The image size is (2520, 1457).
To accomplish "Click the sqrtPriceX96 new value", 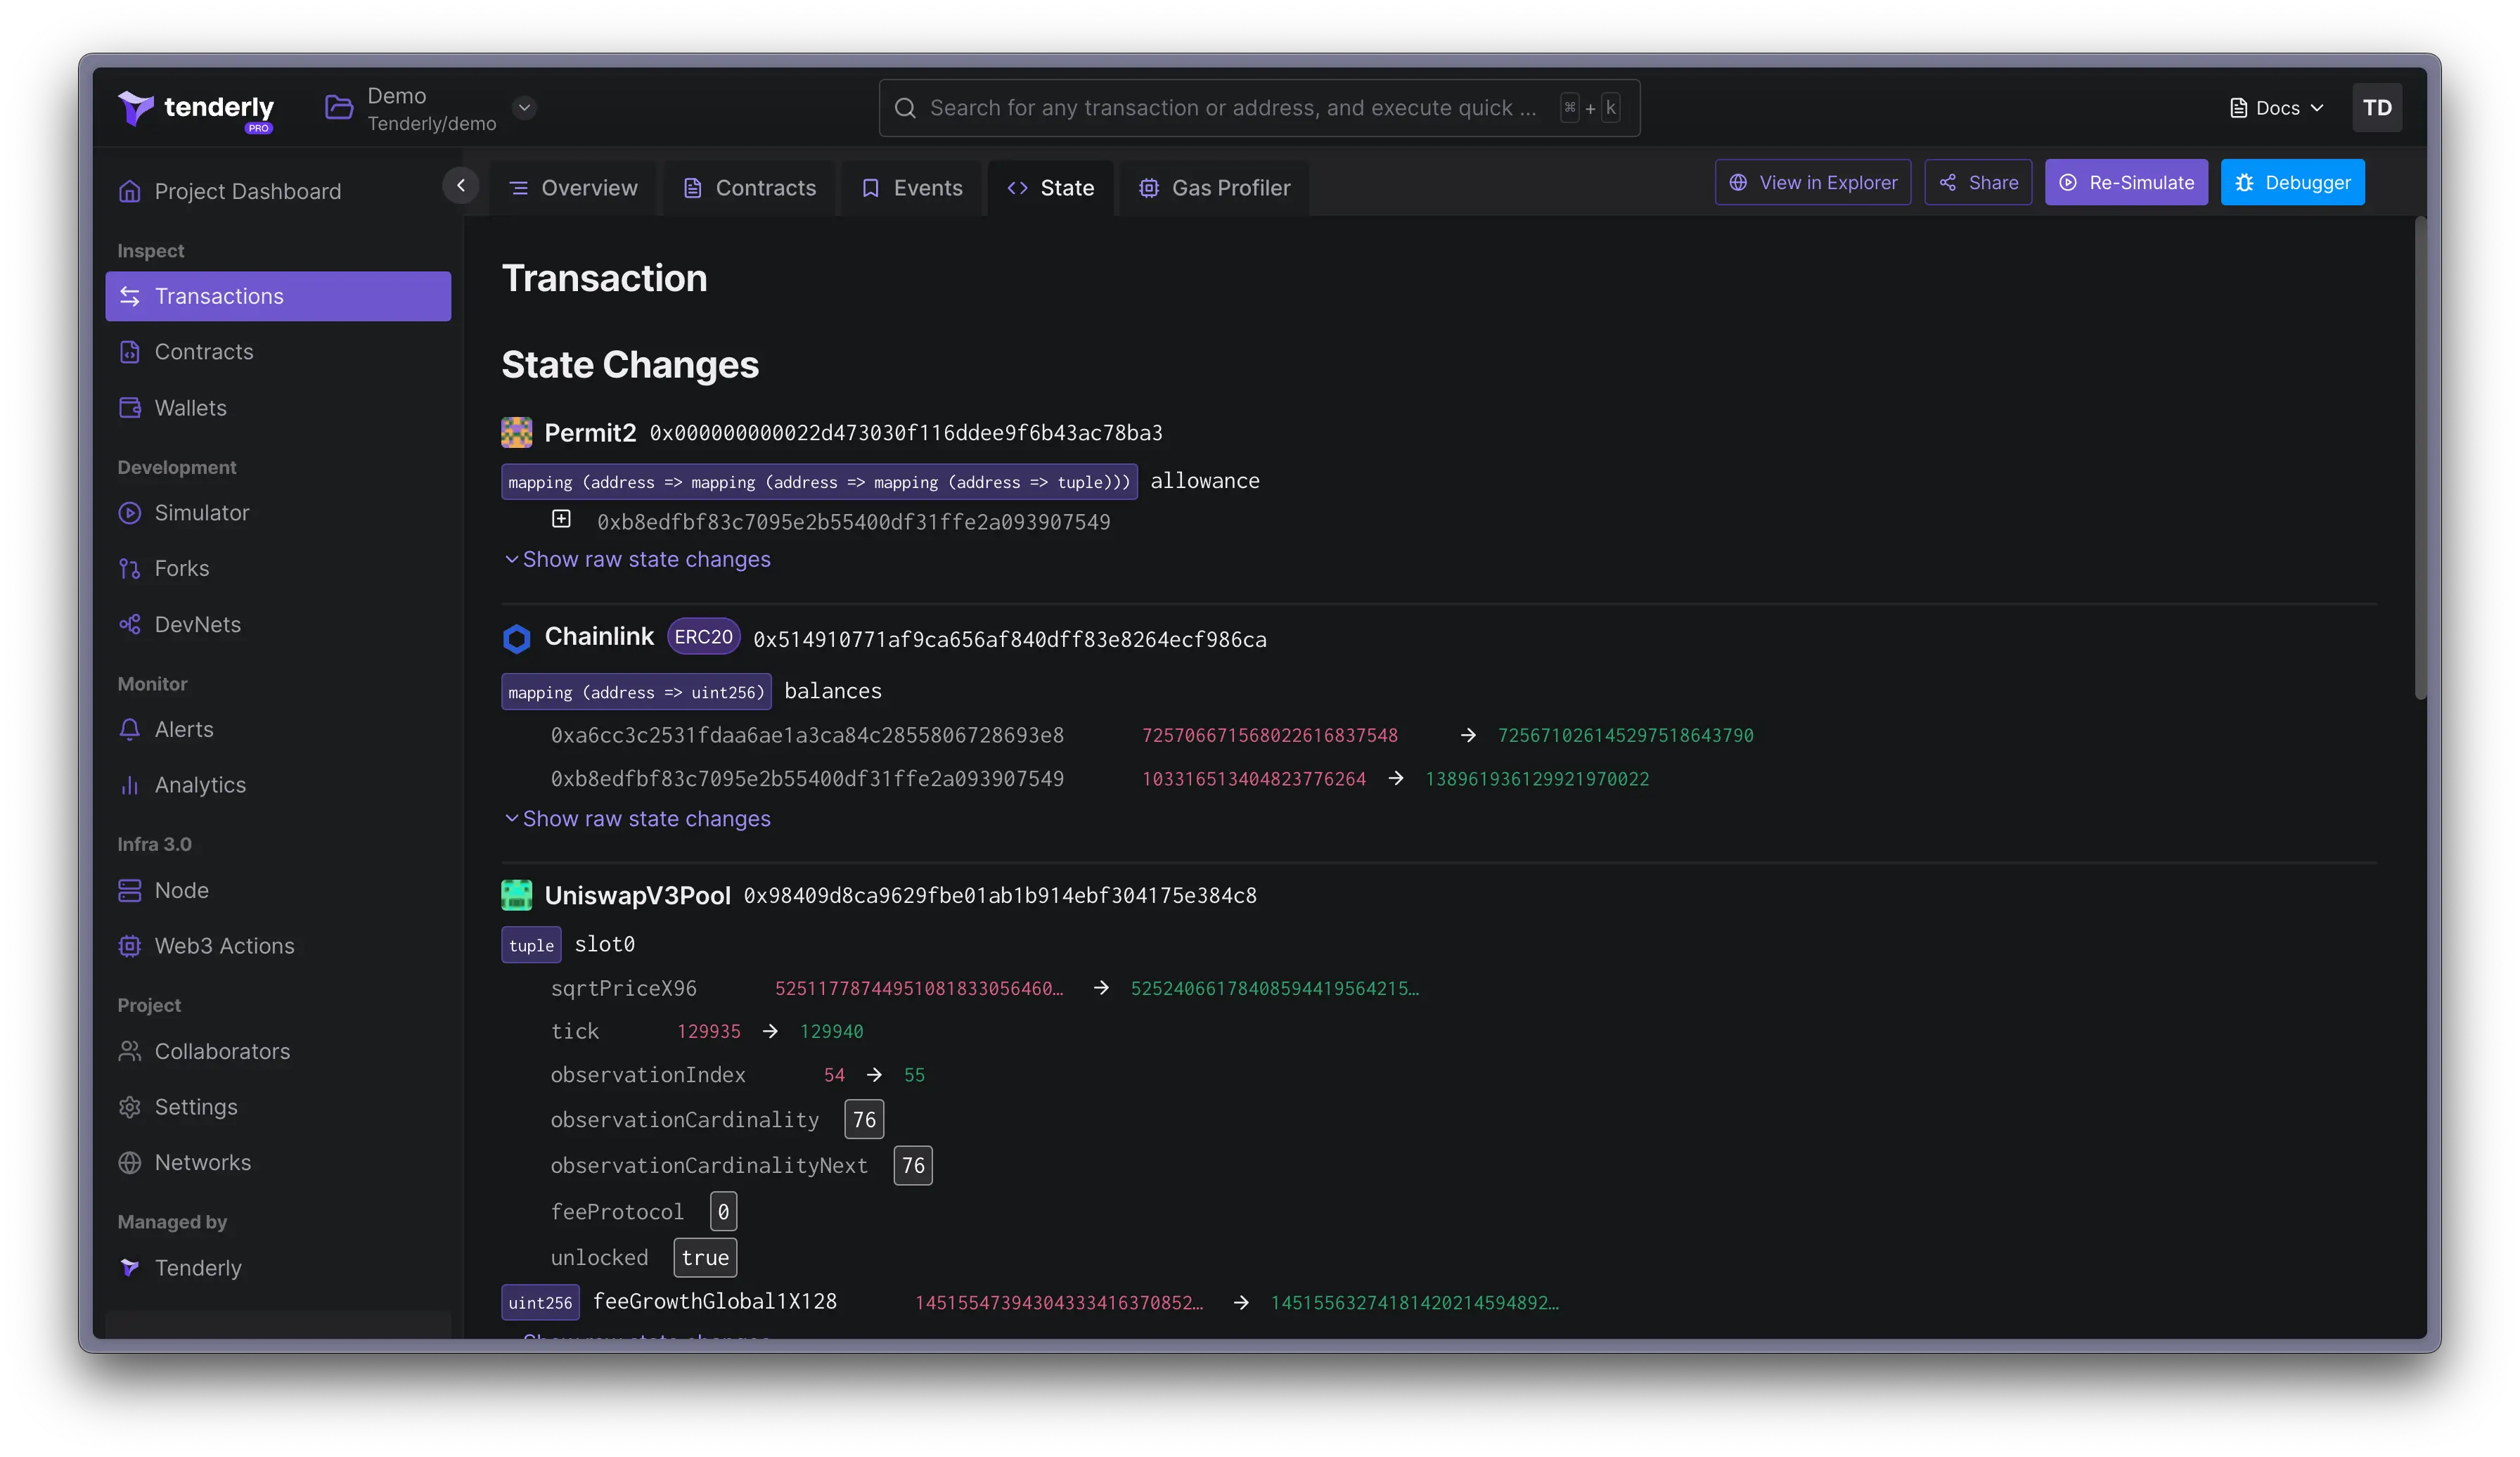I will pos(1275,989).
